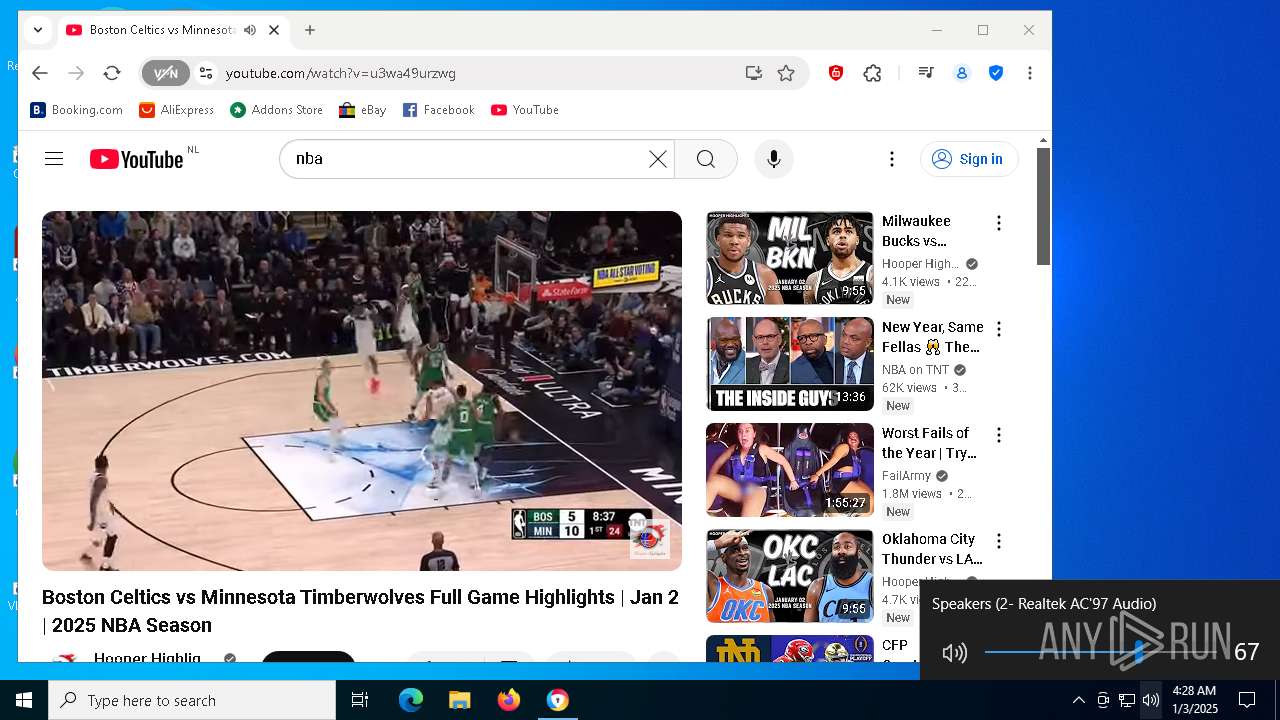1280x720 pixels.
Task: Launch Firefox from taskbar
Action: click(x=509, y=700)
